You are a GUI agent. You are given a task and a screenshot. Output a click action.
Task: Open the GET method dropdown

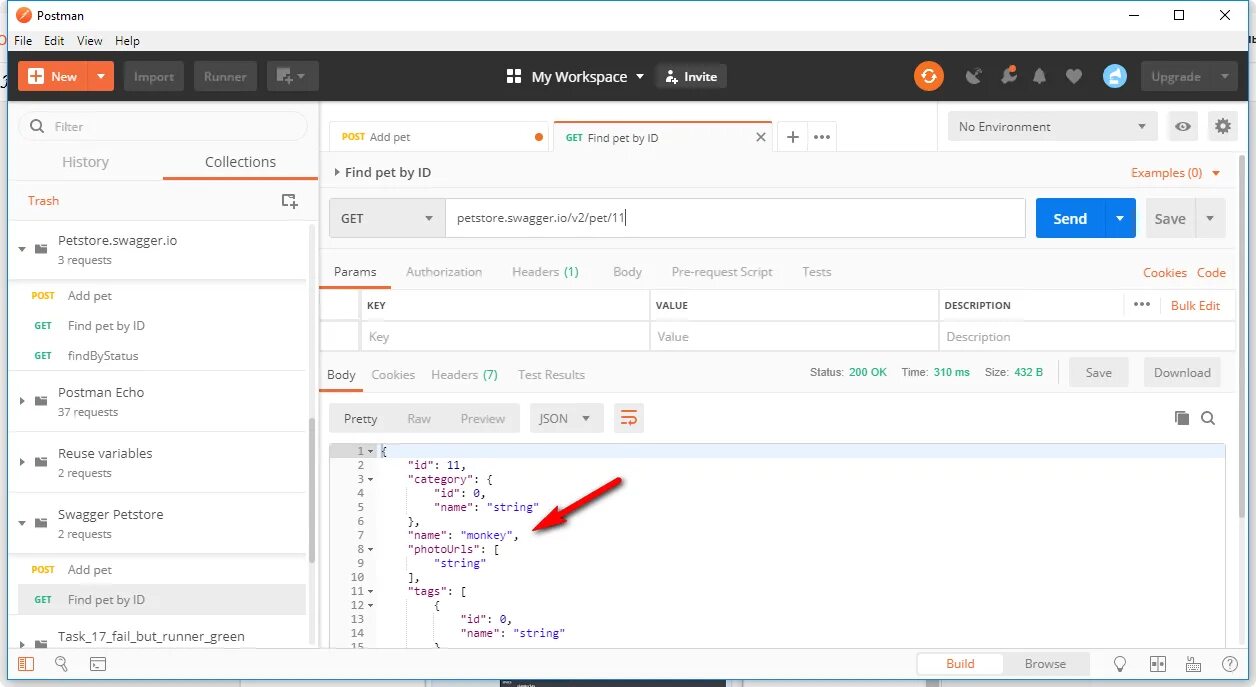point(387,218)
